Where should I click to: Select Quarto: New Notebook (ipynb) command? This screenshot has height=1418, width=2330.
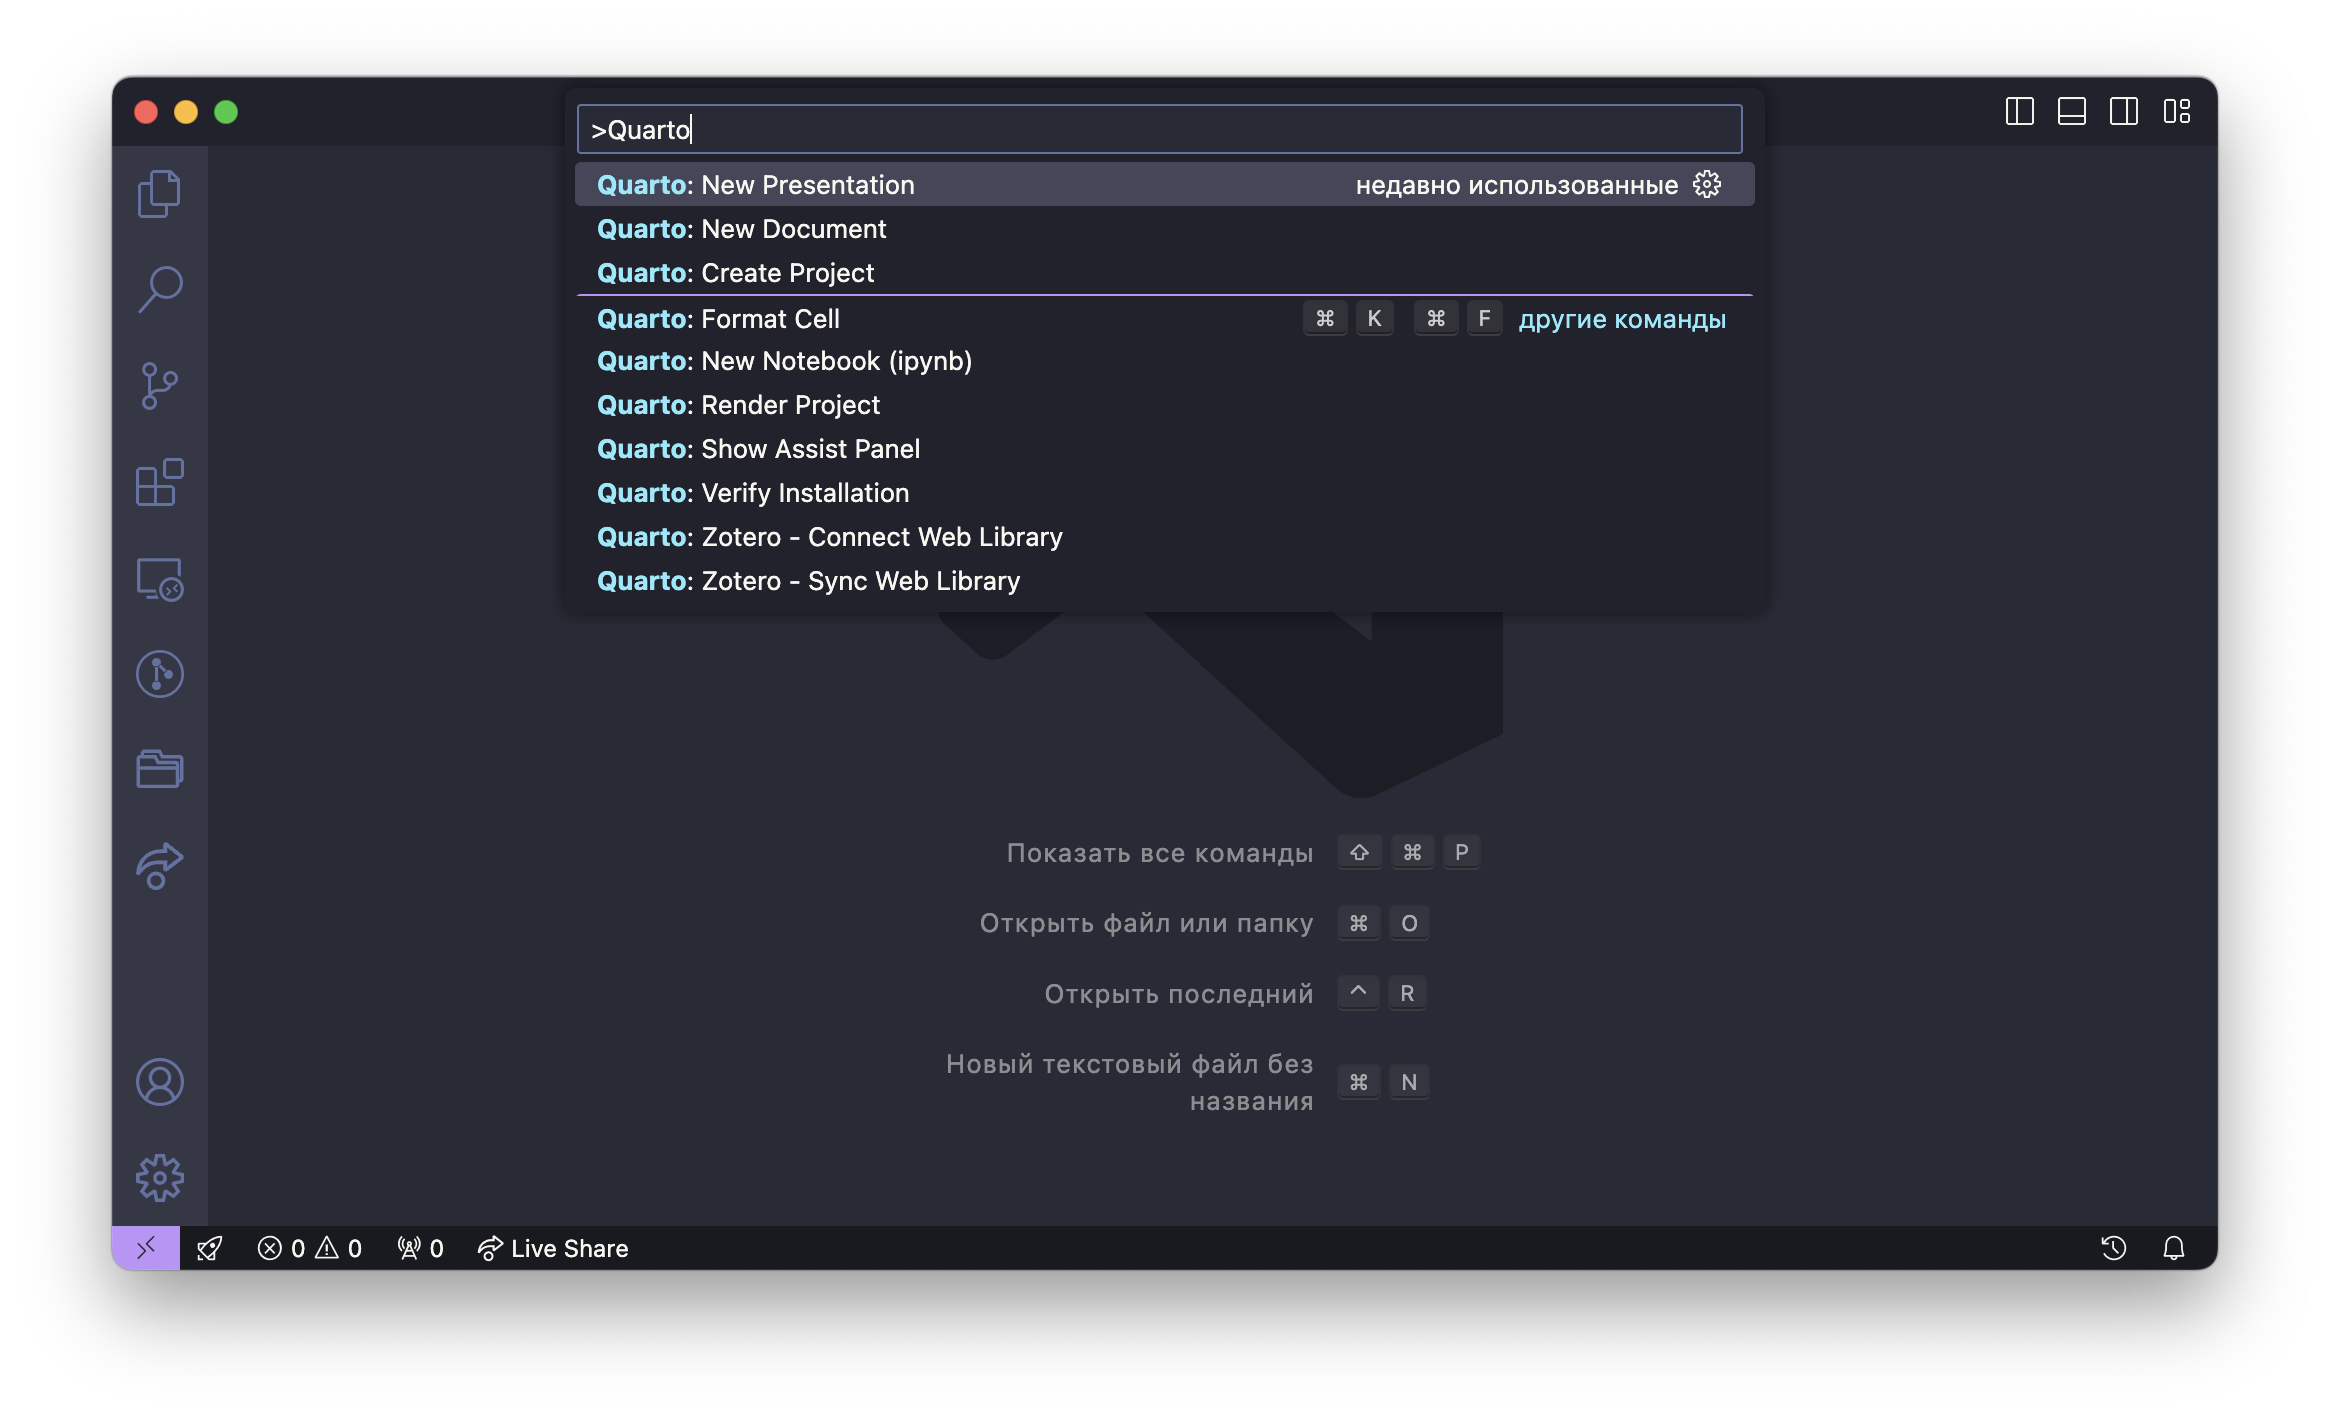(1164, 361)
